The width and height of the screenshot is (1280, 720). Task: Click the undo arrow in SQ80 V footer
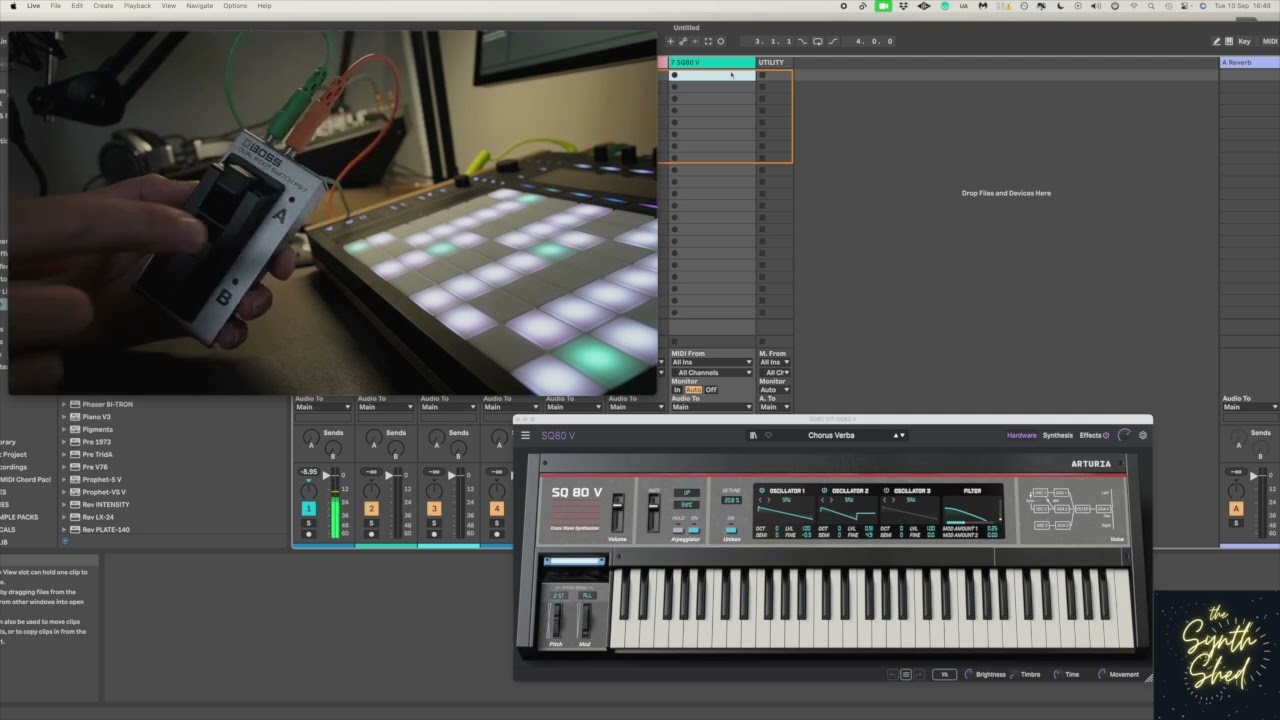click(x=893, y=674)
